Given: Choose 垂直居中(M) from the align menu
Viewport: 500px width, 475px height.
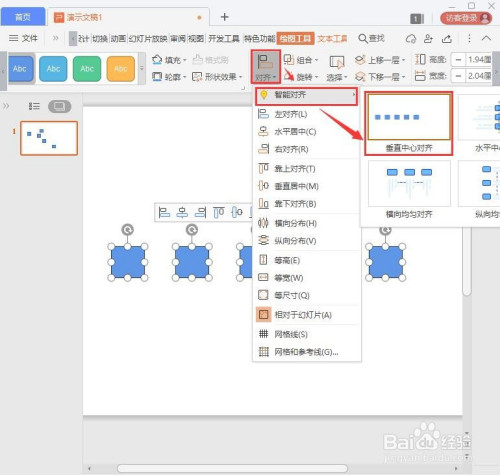Looking at the screenshot, I should [306, 186].
